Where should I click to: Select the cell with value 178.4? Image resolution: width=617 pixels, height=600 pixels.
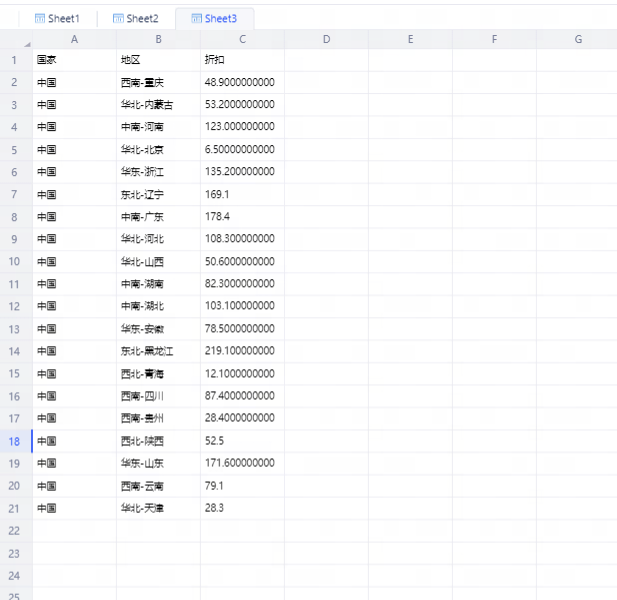[x=242, y=217]
